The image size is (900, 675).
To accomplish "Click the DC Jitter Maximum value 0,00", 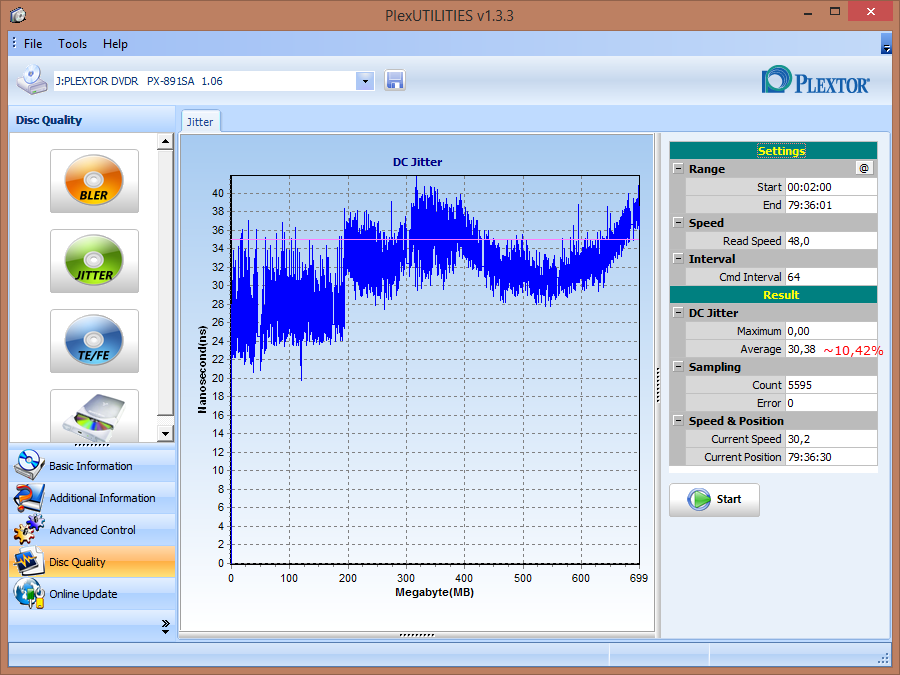I will point(831,331).
